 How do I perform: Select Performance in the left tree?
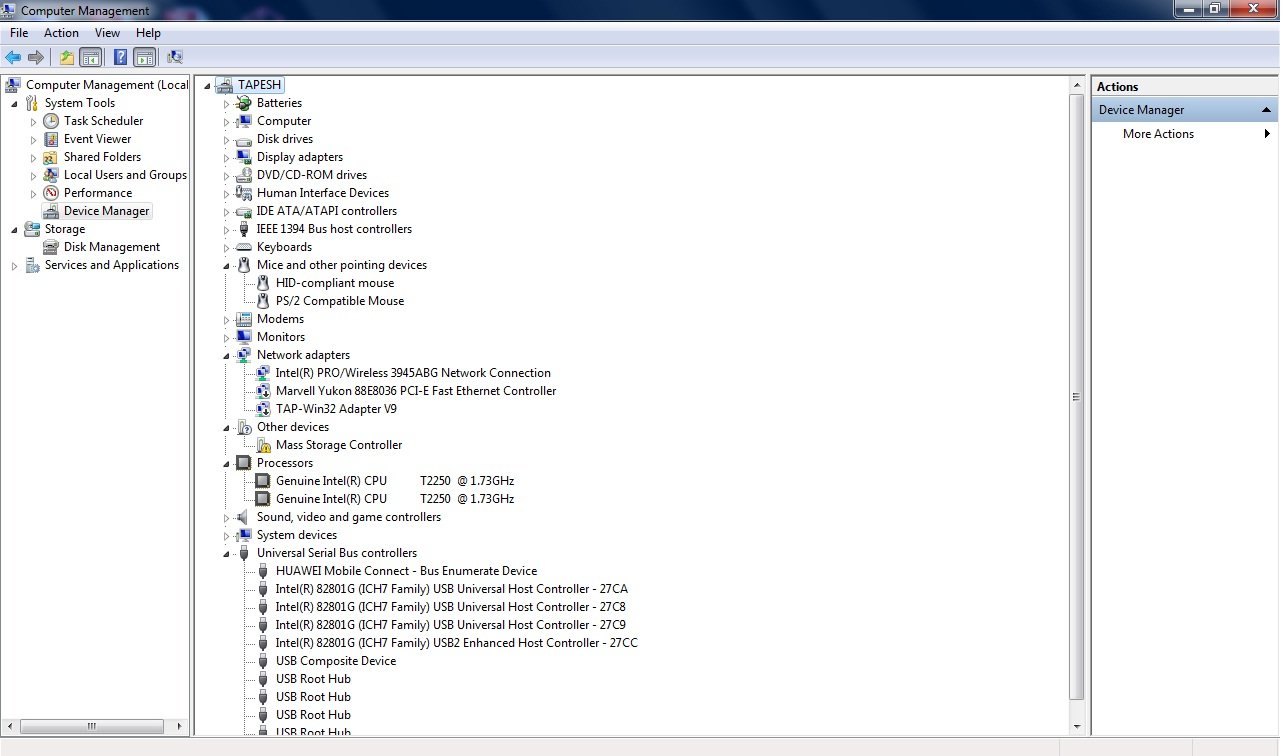[x=98, y=193]
